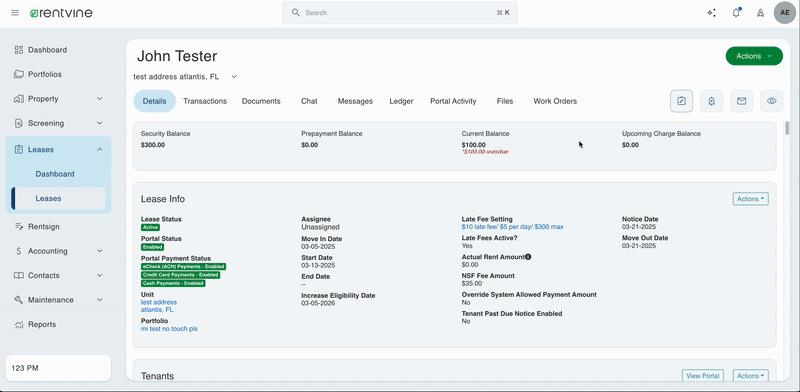The height and width of the screenshot is (392, 800).
Task: Toggle the eye visibility icon button
Action: (771, 101)
